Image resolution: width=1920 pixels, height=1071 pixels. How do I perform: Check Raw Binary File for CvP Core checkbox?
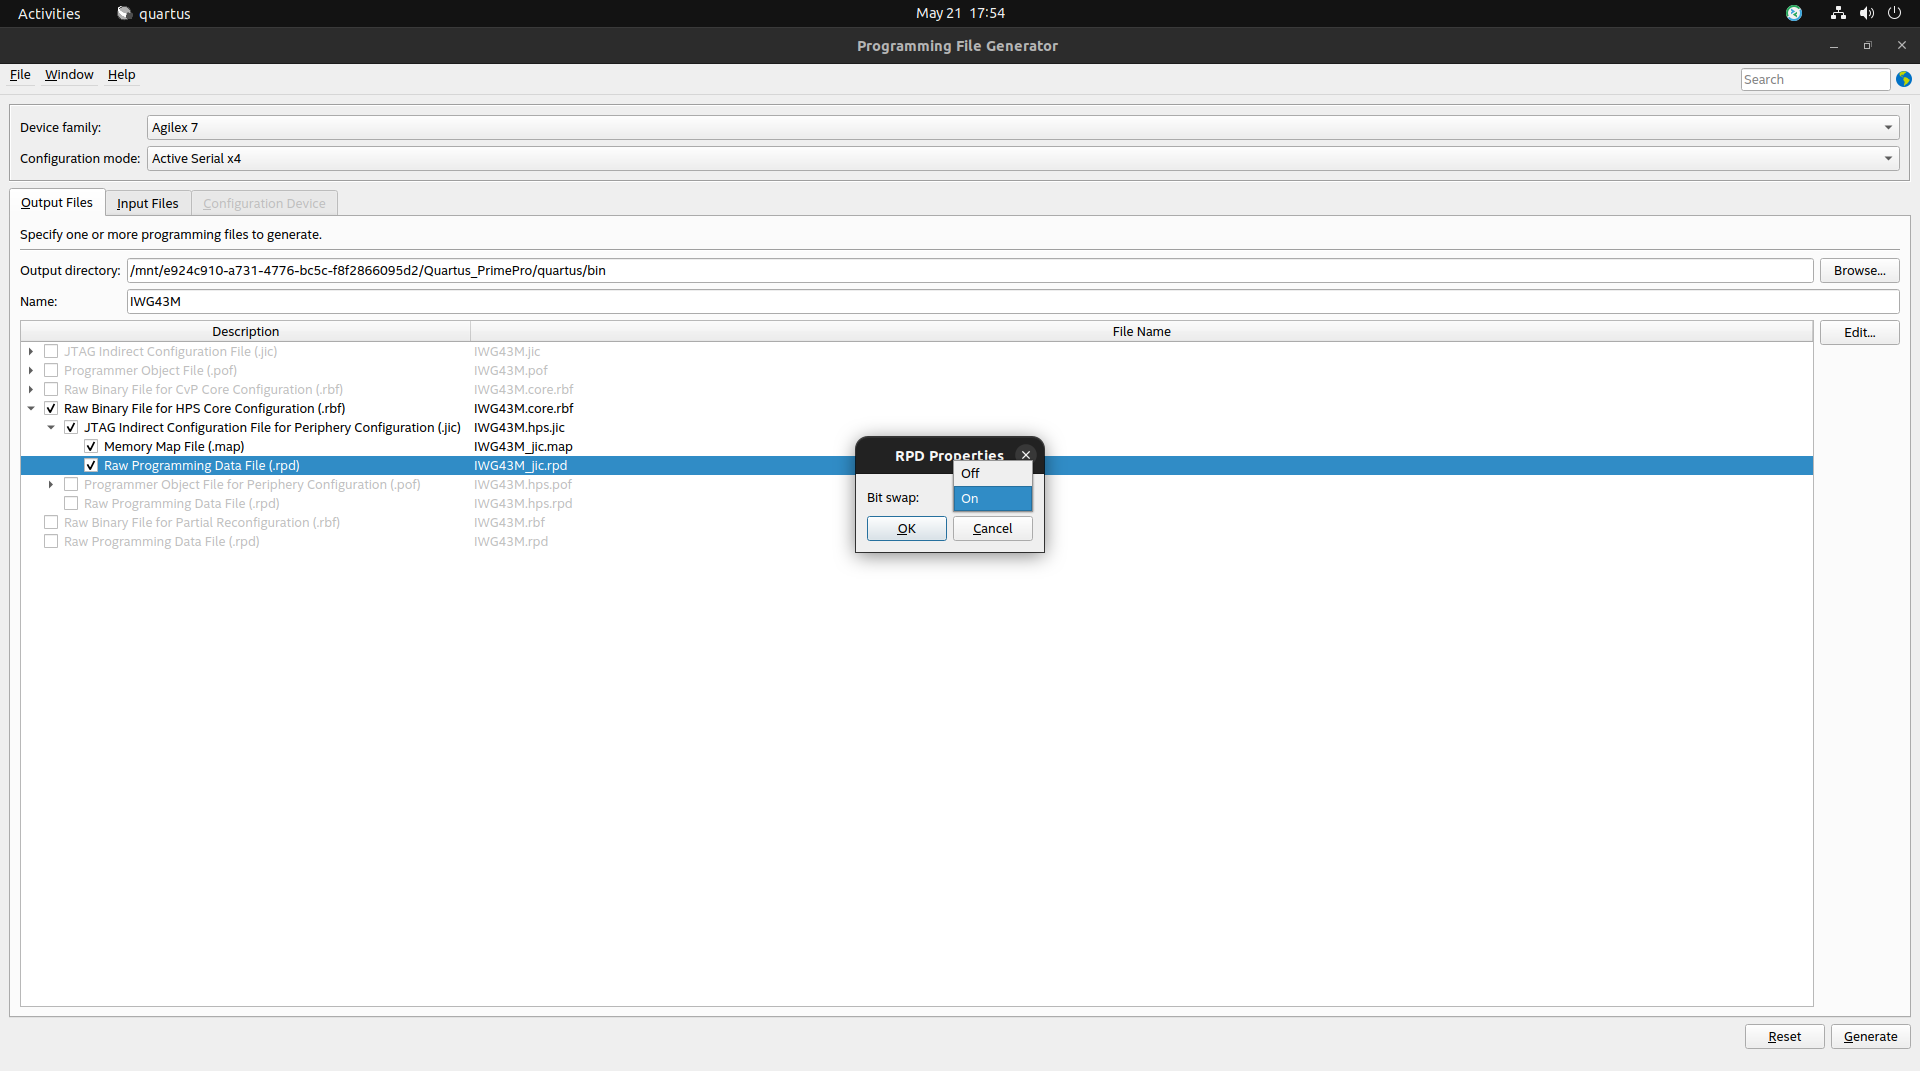51,389
